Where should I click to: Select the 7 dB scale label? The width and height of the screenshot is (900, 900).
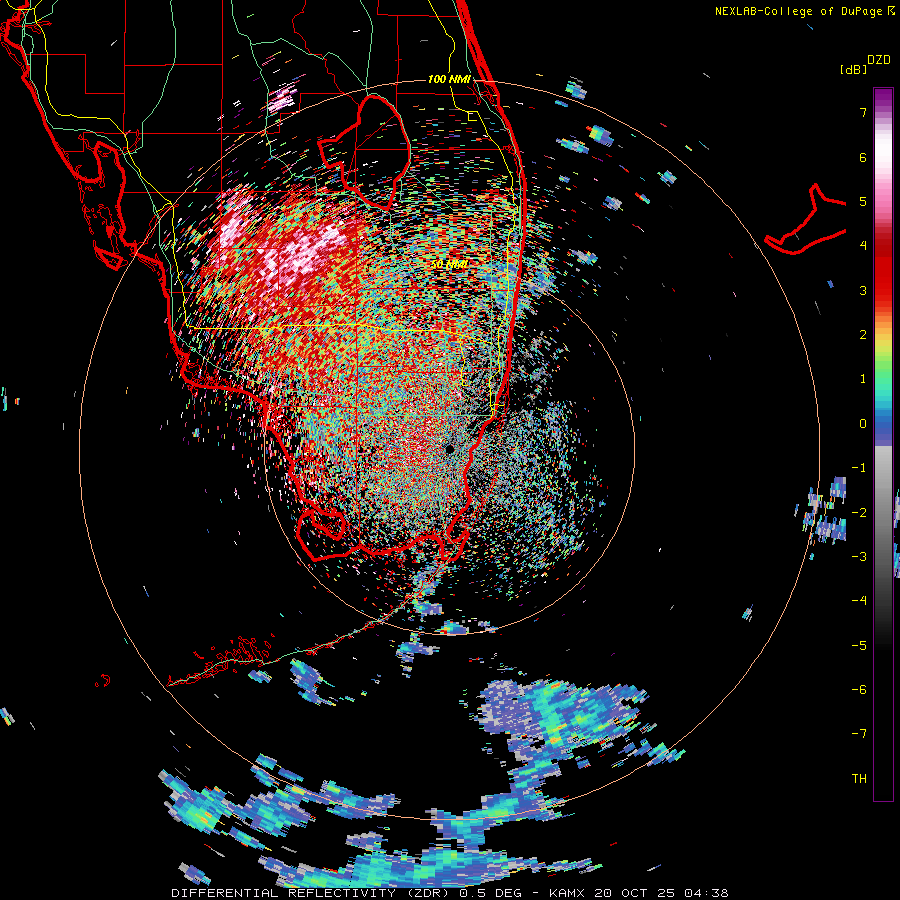tap(863, 112)
